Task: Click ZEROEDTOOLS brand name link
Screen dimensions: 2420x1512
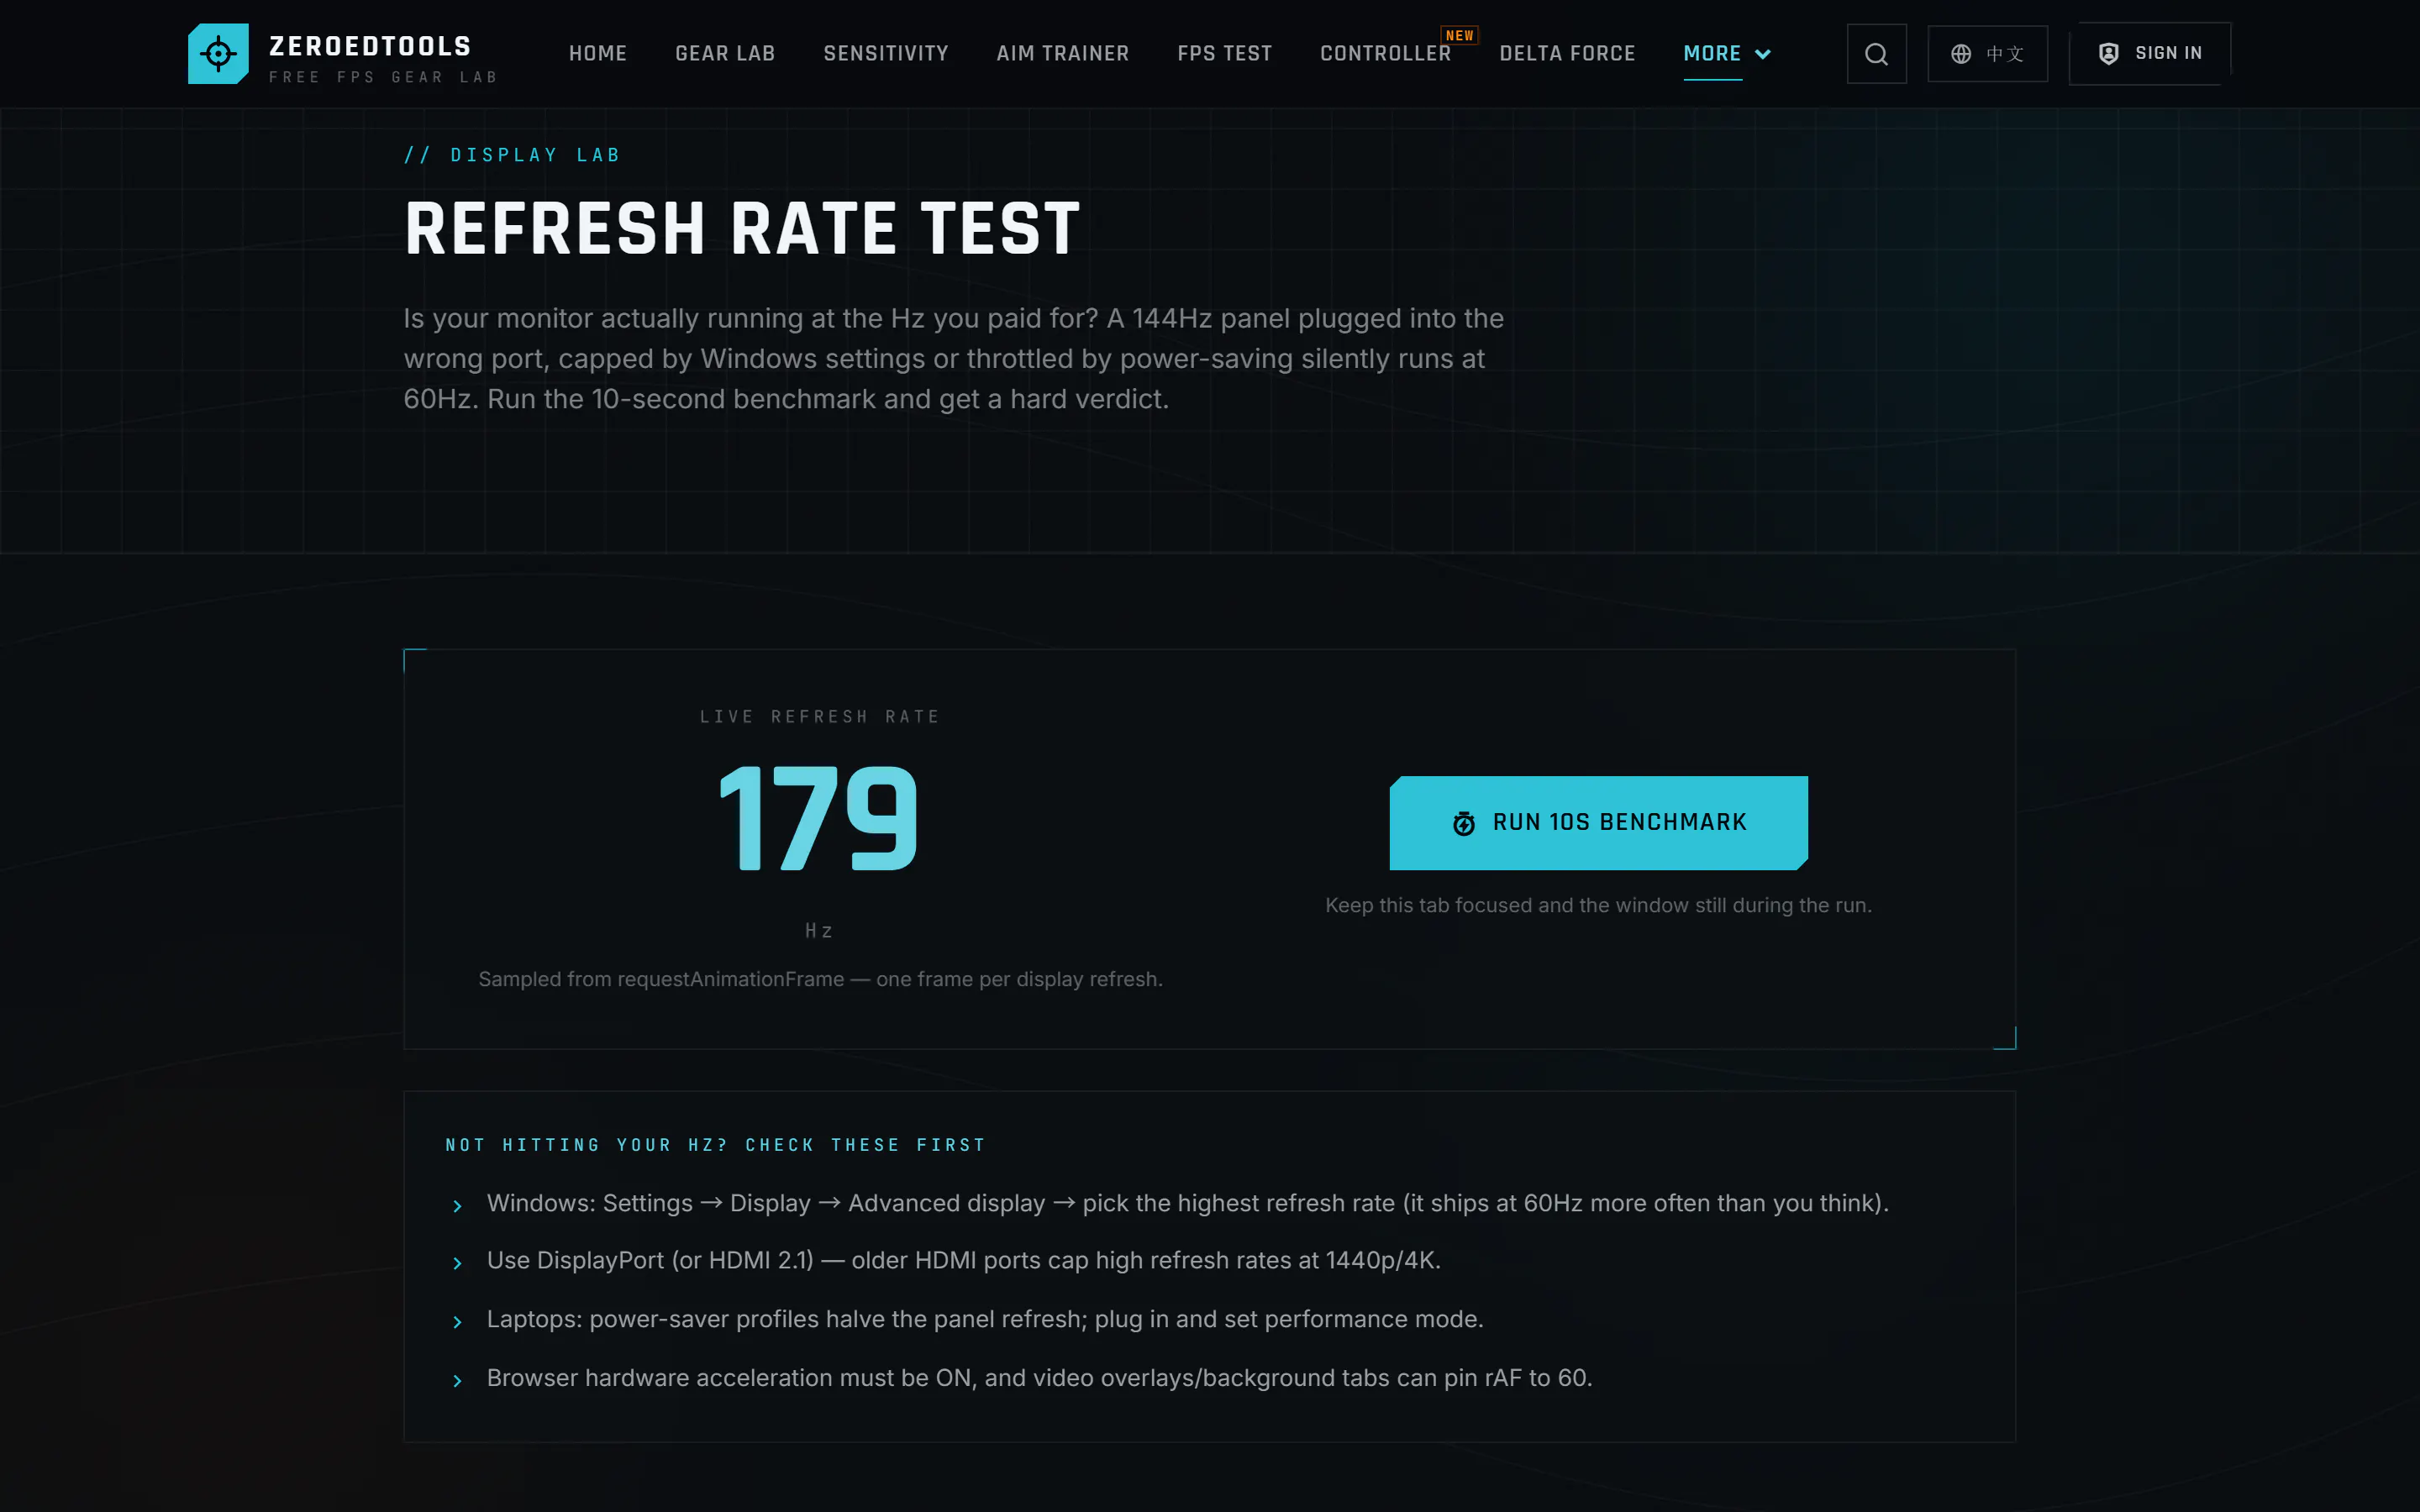Action: [x=370, y=46]
